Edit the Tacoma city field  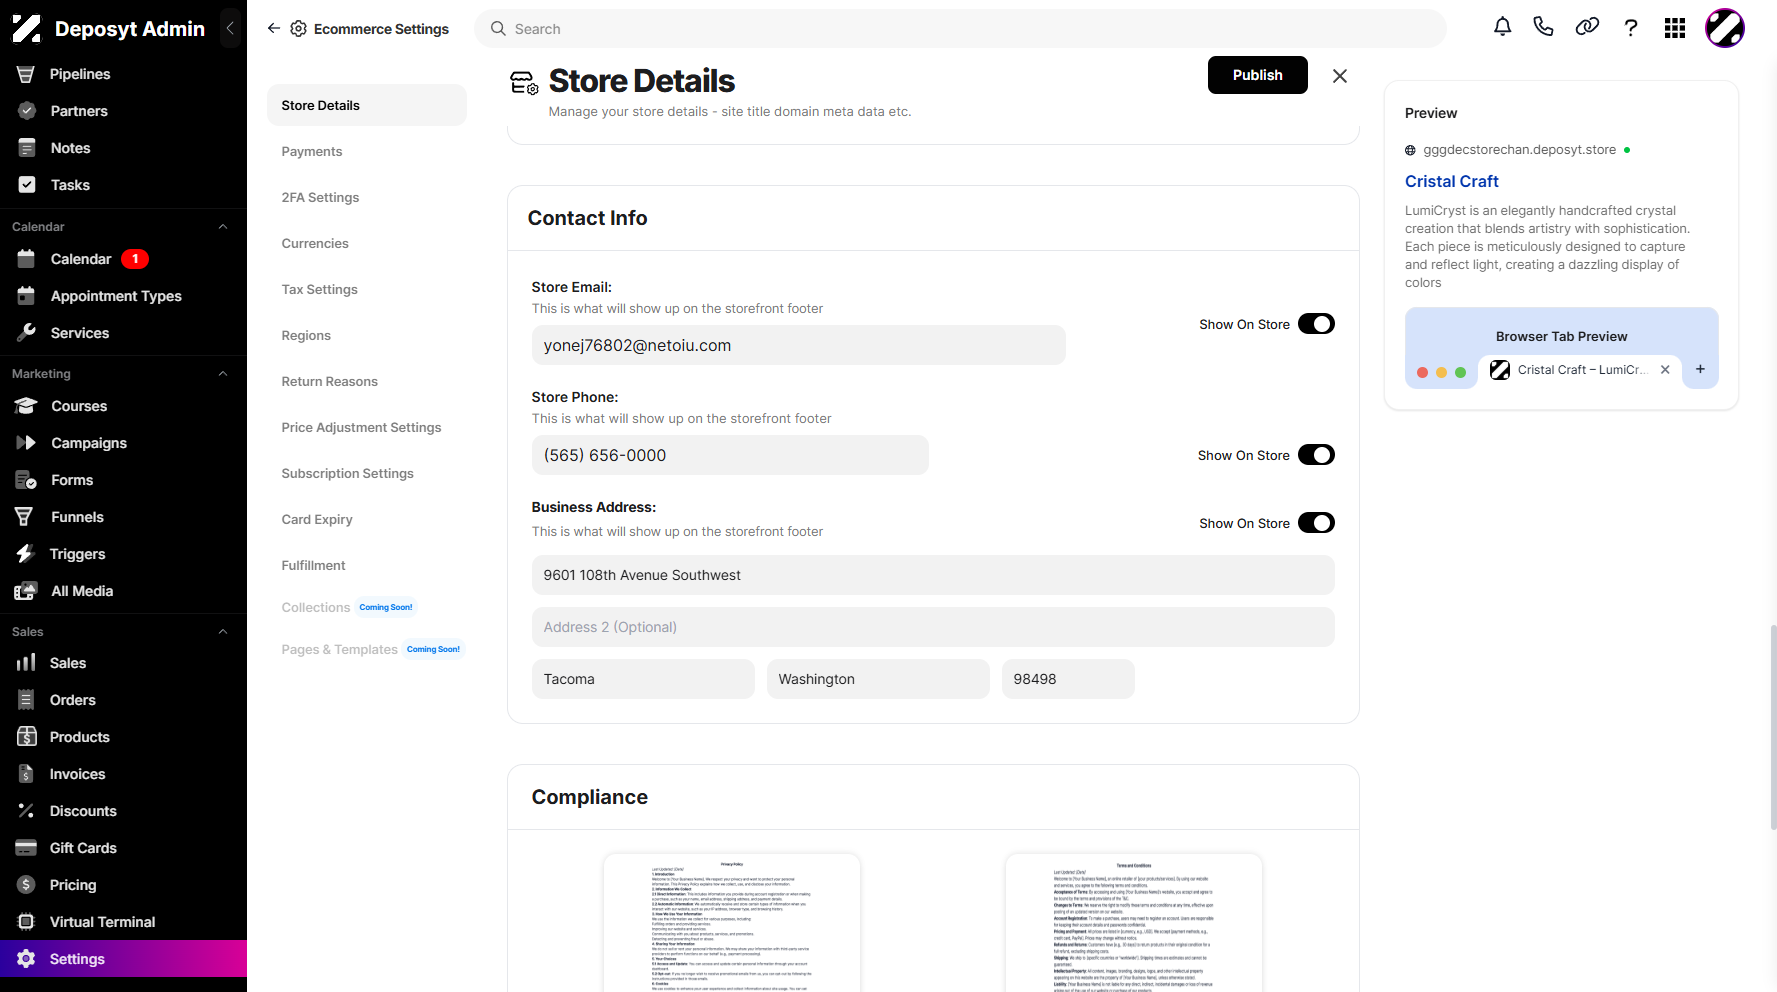pyautogui.click(x=643, y=679)
